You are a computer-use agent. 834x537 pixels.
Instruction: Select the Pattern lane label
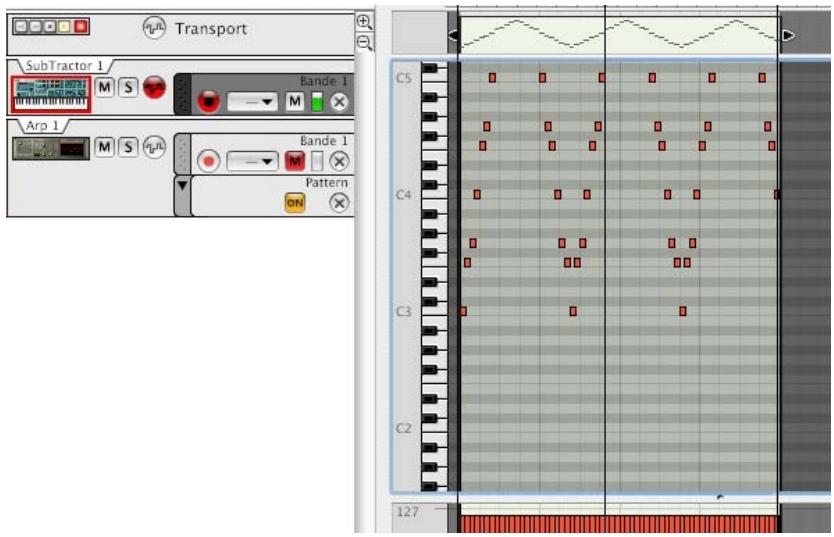point(326,183)
